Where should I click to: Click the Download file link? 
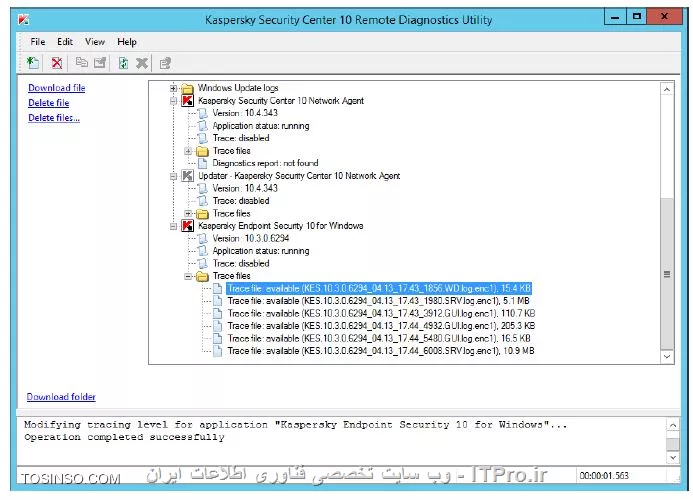tap(57, 88)
